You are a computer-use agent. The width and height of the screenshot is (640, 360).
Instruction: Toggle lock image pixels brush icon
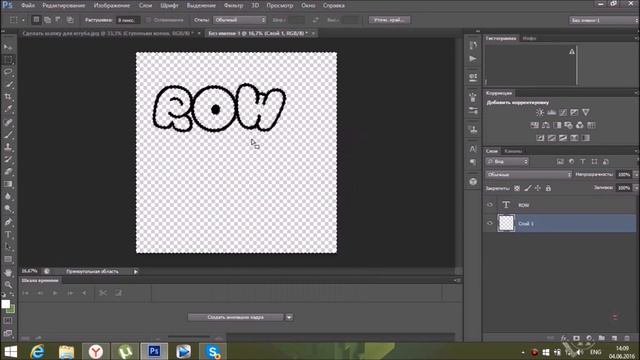coord(528,188)
